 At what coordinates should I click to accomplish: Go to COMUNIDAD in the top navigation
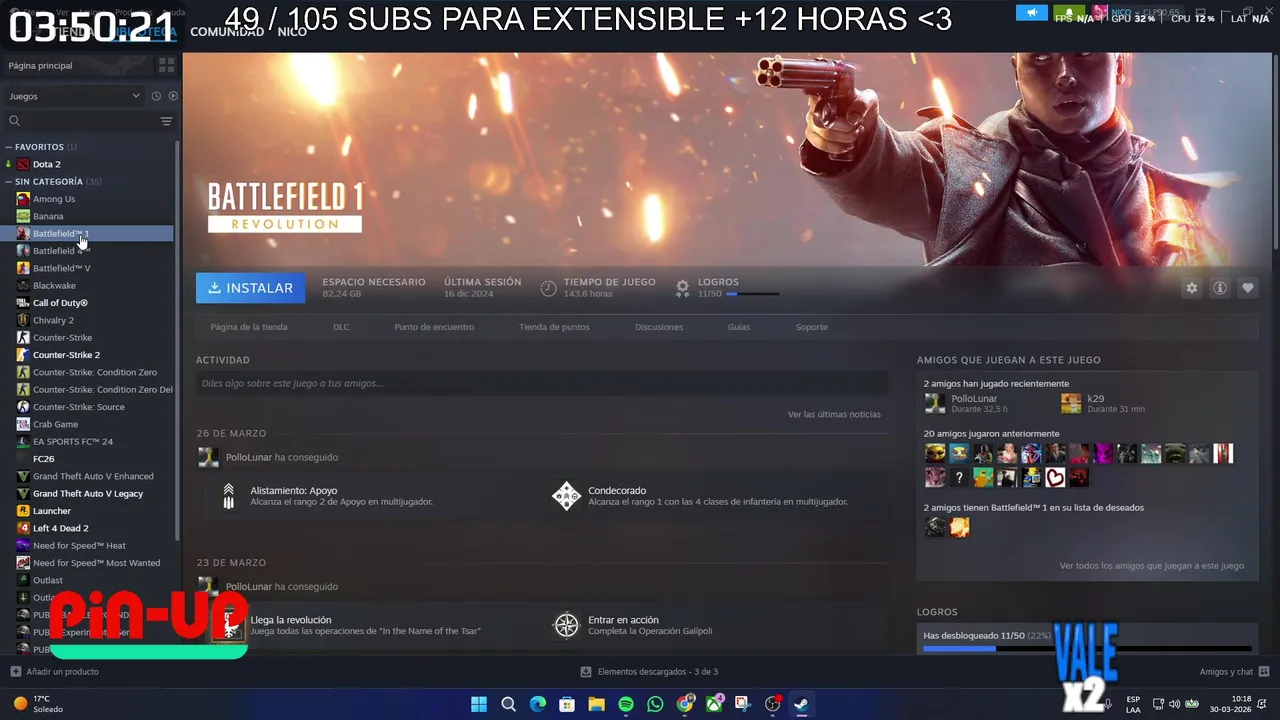tap(227, 32)
